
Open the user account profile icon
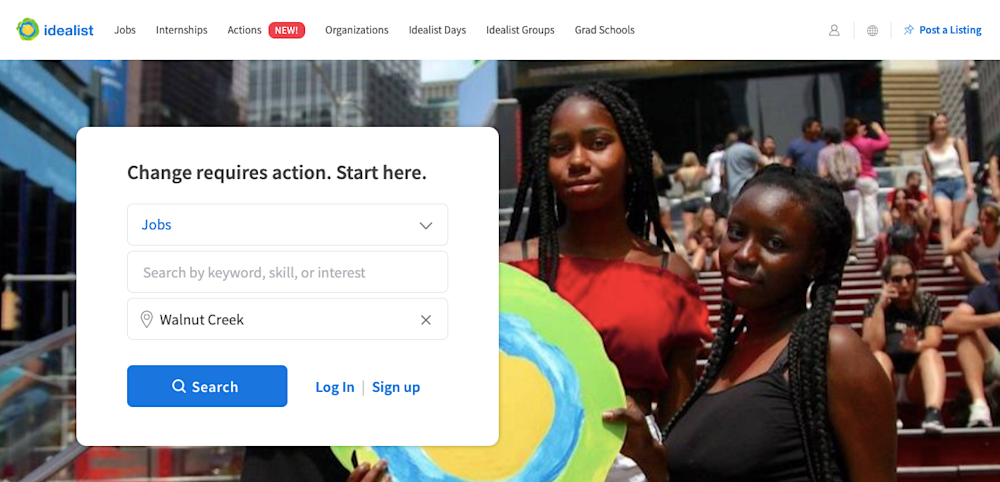coord(834,30)
